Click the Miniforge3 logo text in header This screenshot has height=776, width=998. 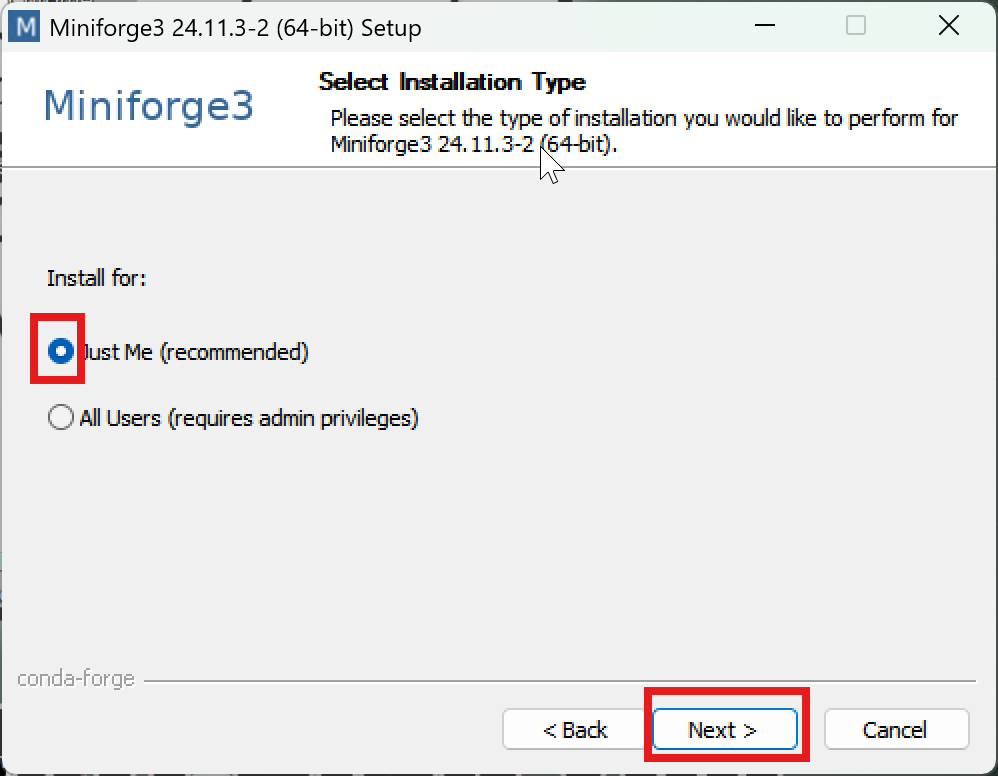coord(149,105)
